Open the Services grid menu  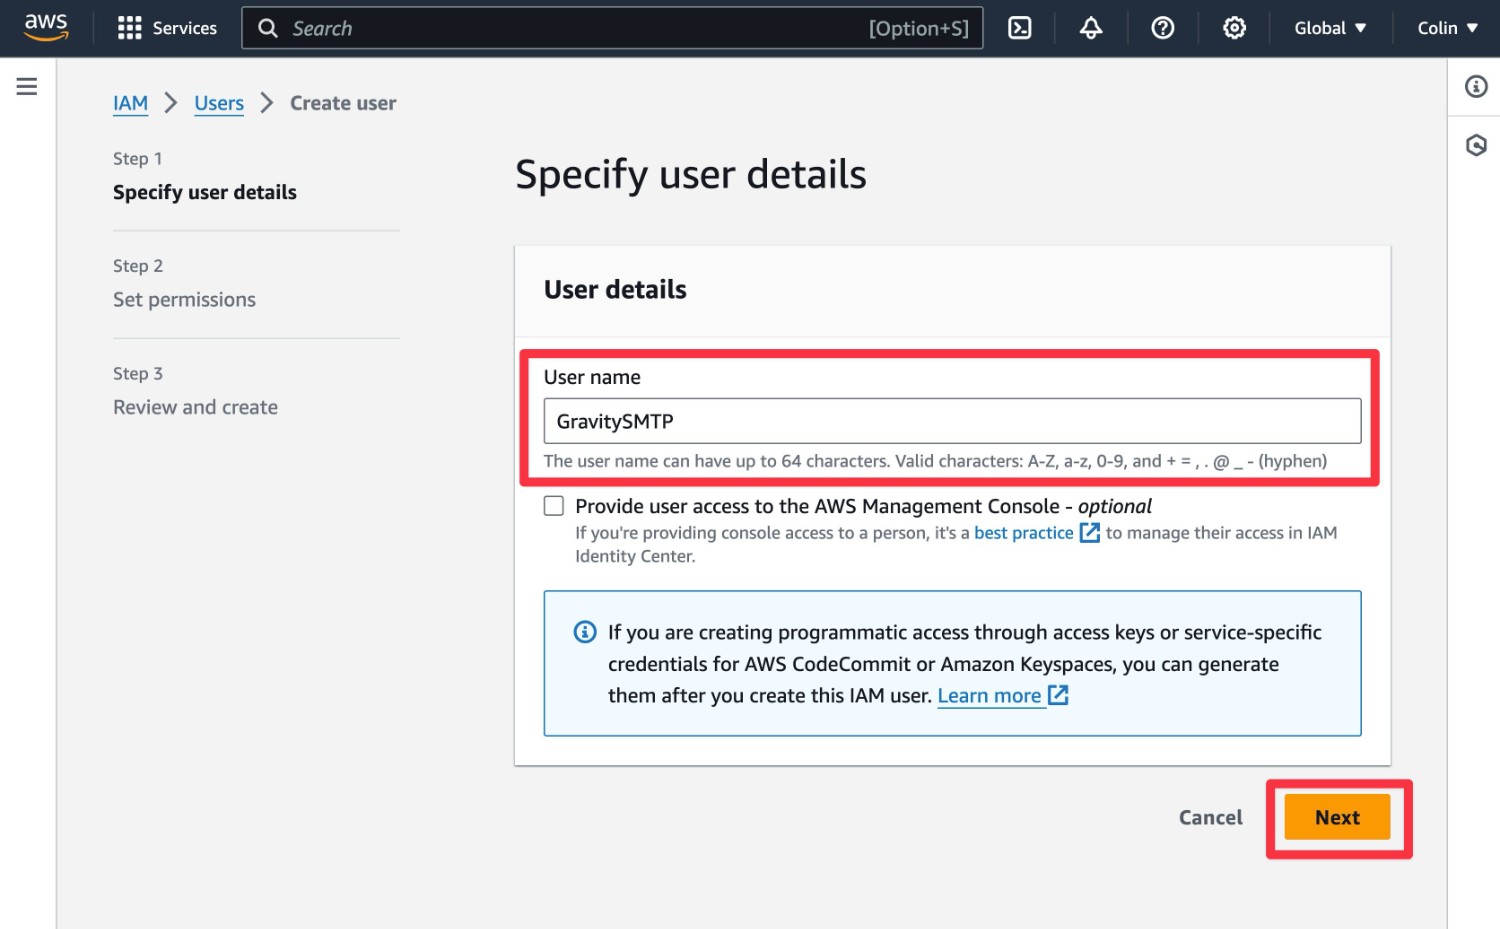(x=129, y=28)
